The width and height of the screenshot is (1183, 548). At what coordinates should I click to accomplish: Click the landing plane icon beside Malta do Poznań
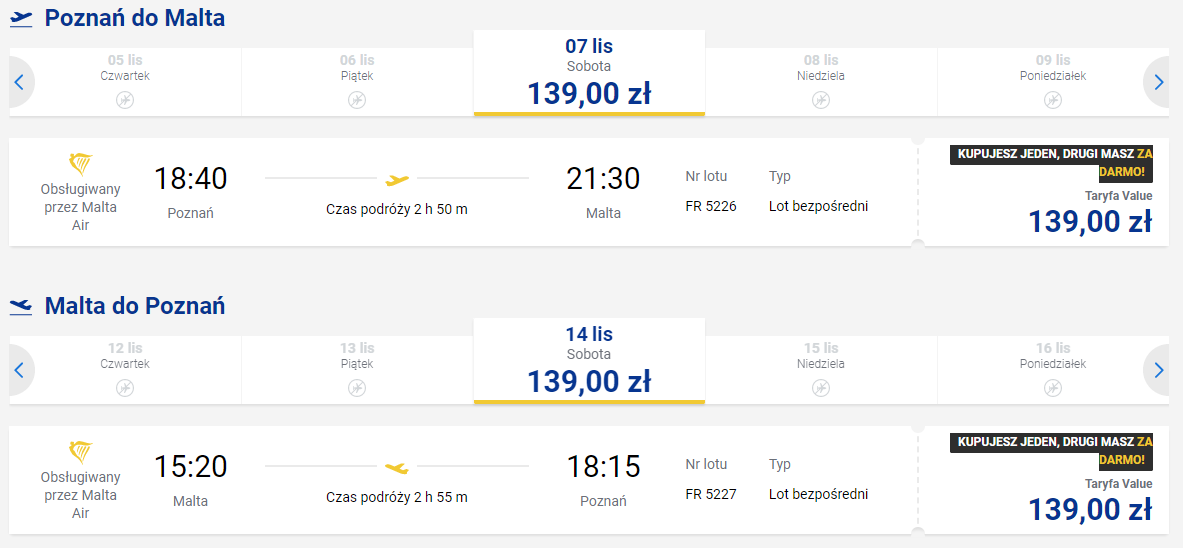(21, 307)
